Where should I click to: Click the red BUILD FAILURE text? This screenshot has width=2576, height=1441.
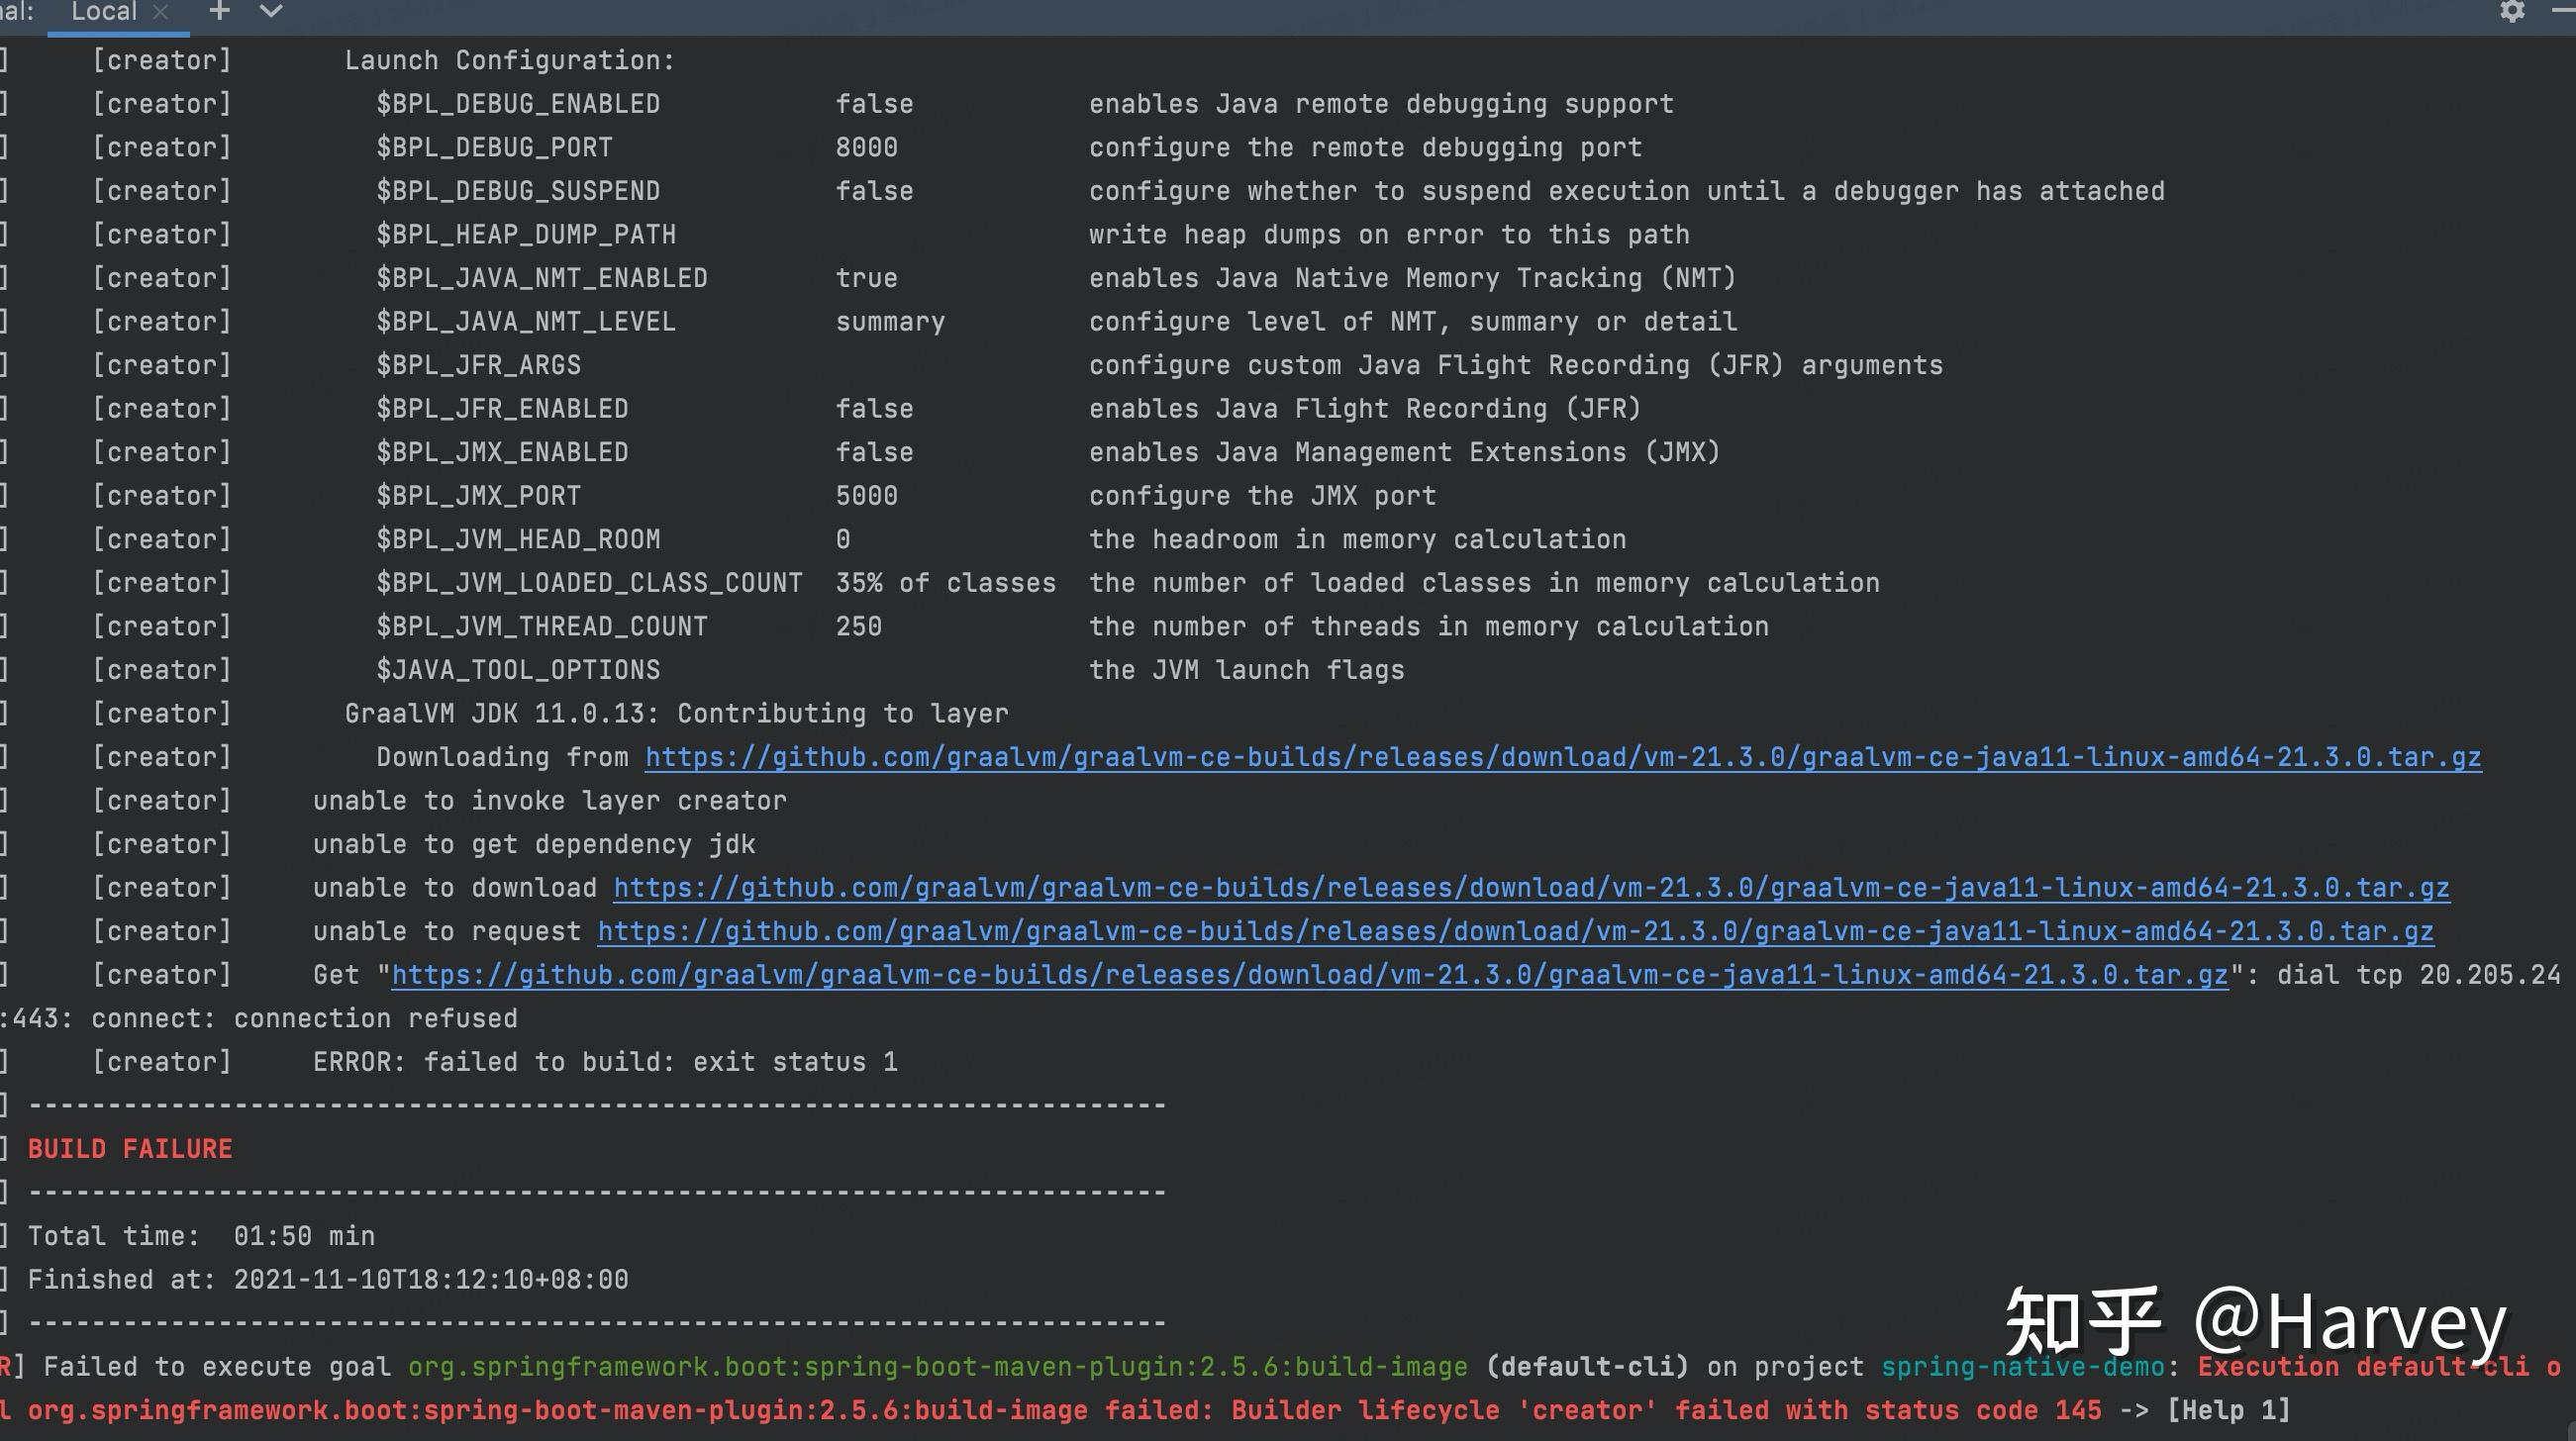[130, 1149]
